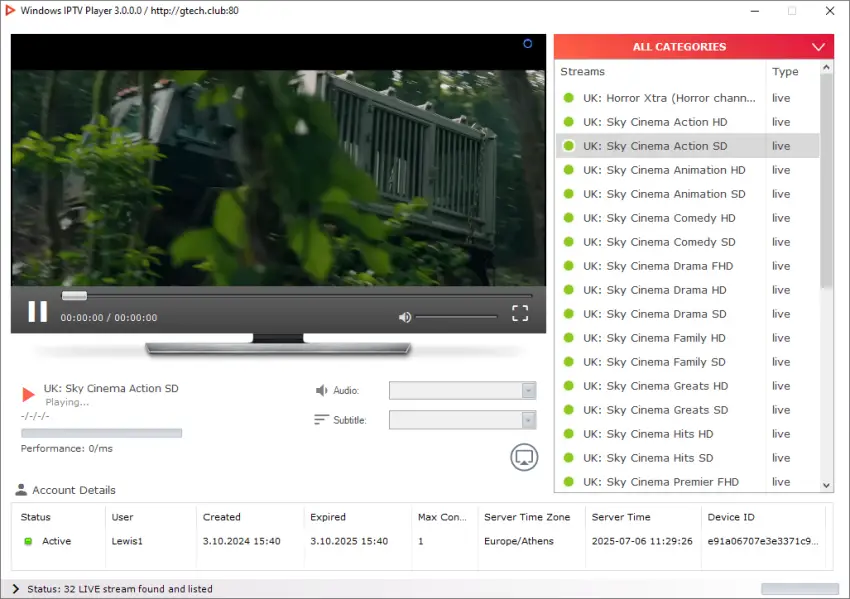Select UK: Sky Cinema Greats HD
This screenshot has width=850, height=599.
[x=687, y=386]
